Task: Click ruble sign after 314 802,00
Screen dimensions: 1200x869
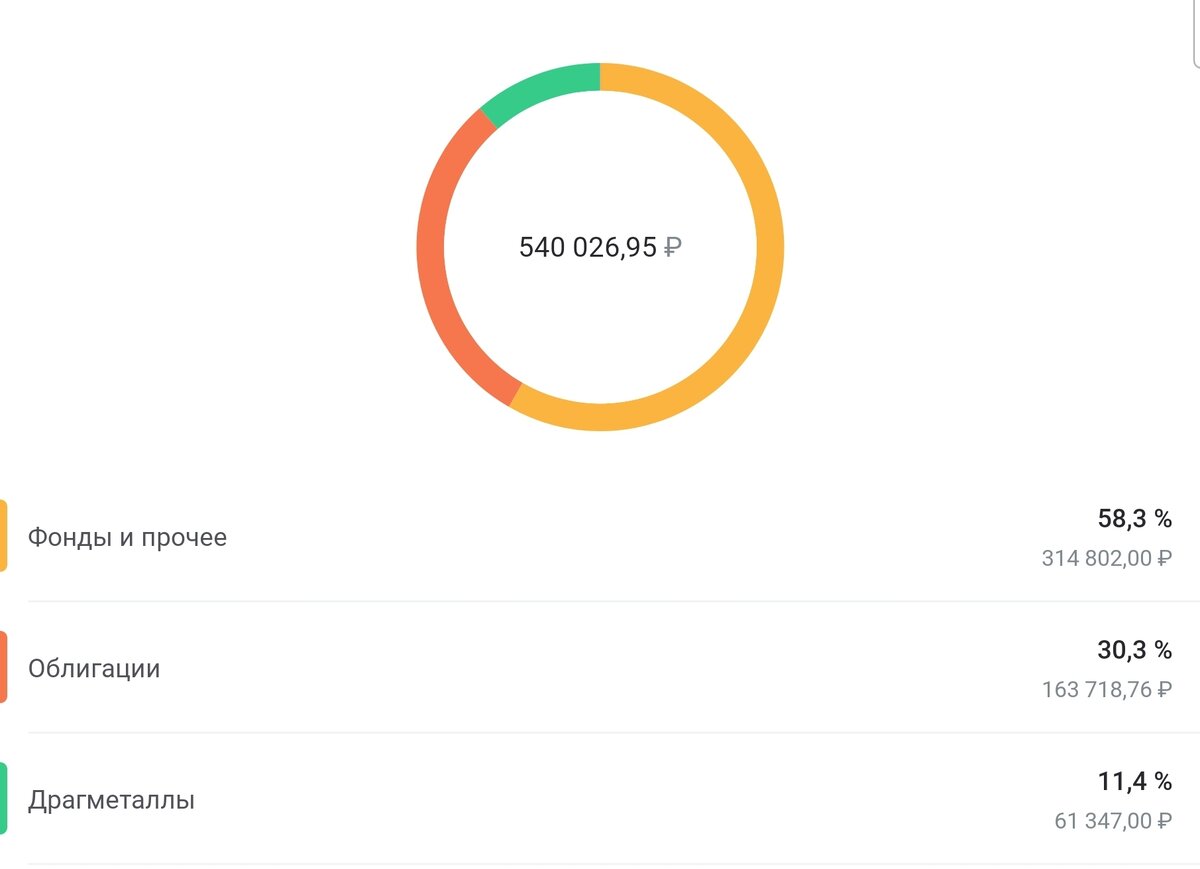Action: (1164, 559)
